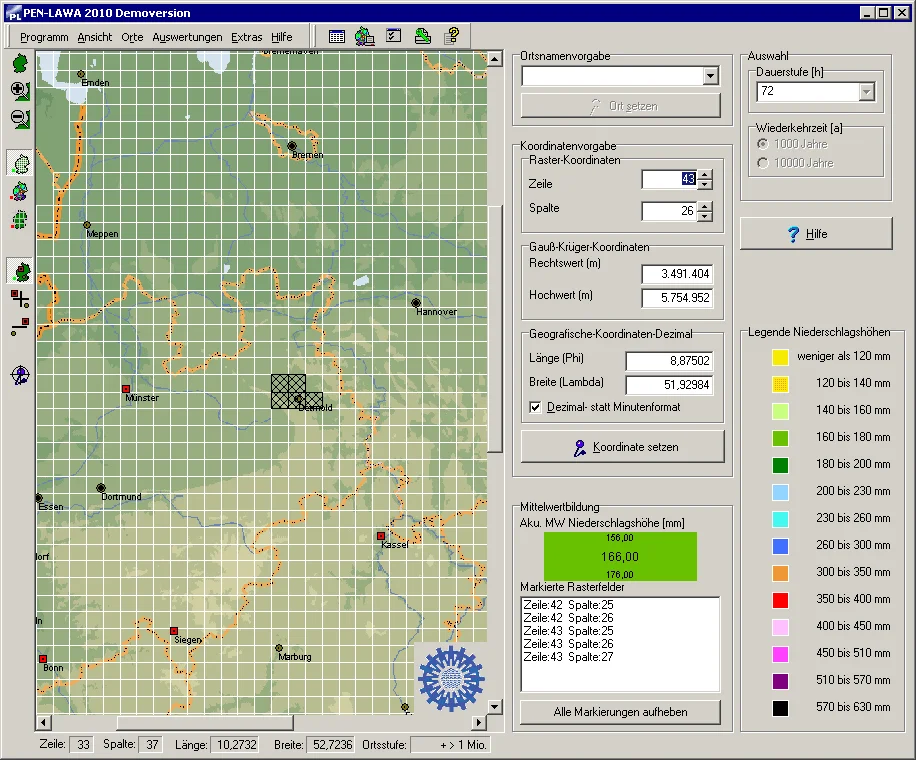The height and width of the screenshot is (760, 916).
Task: Click the Kassel red marker on map
Action: pos(381,536)
